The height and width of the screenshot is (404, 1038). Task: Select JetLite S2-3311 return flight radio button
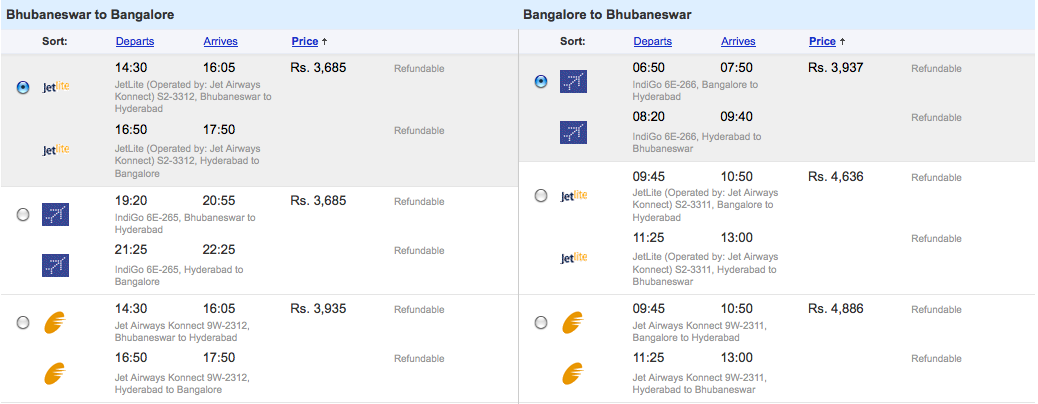coord(541,195)
